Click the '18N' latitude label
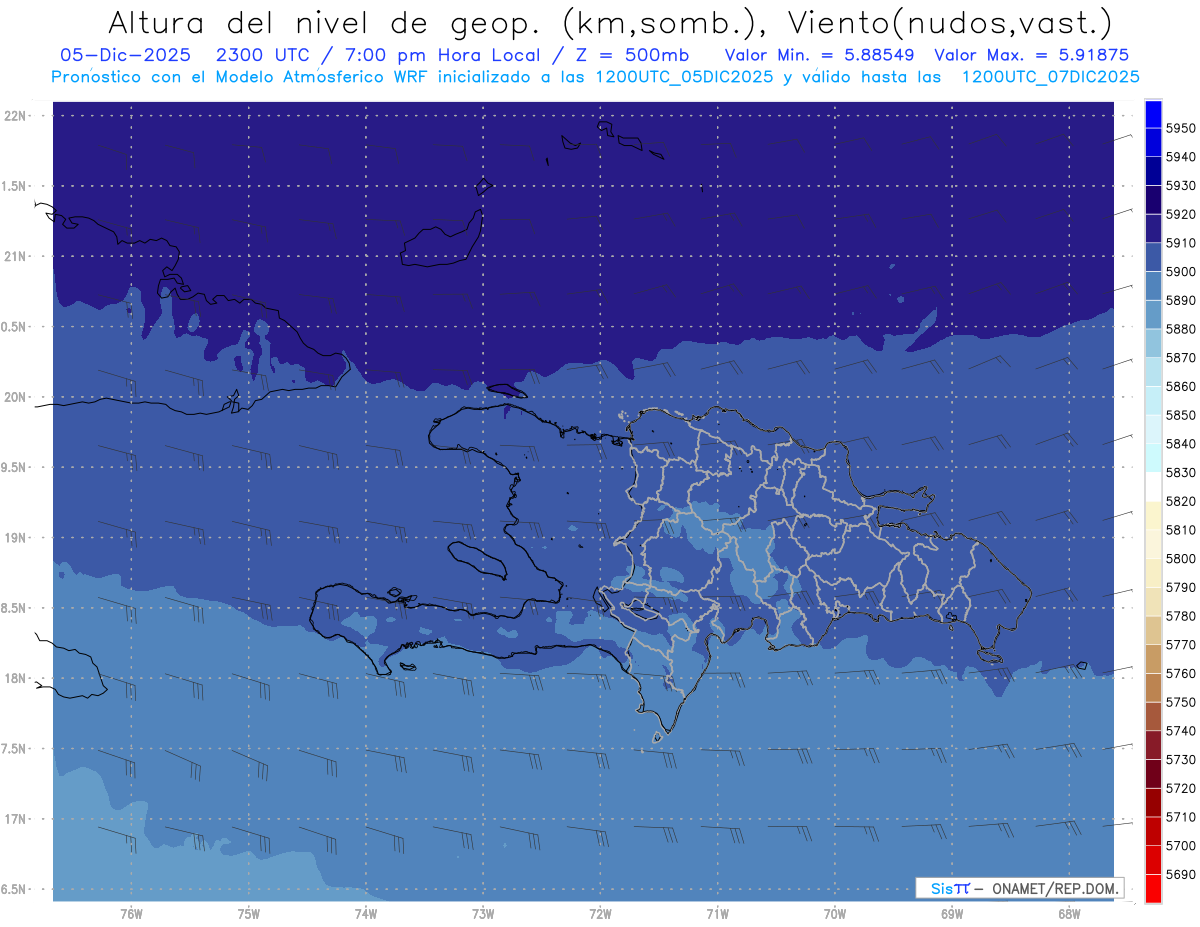Image resolution: width=1200 pixels, height=927 pixels. (x=16, y=679)
